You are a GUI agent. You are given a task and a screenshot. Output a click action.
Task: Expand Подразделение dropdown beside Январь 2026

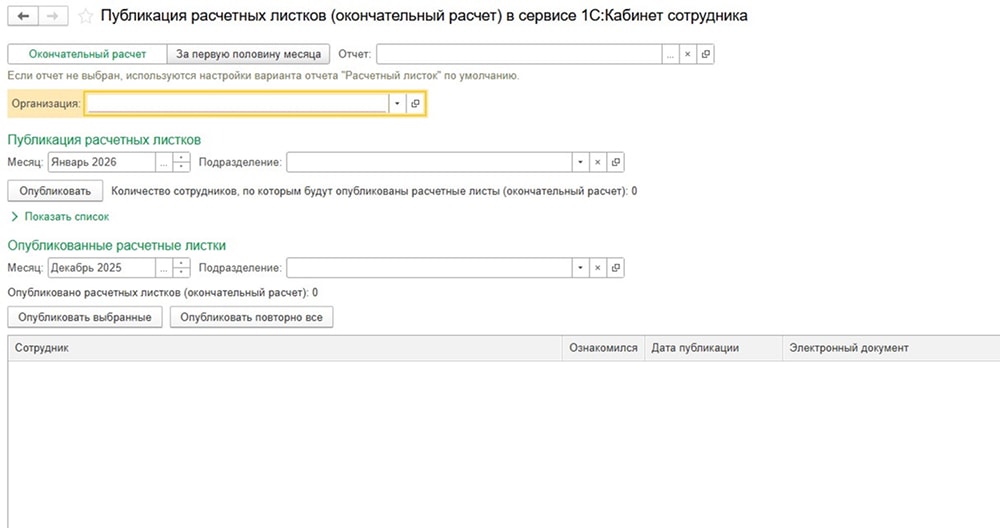[580, 162]
